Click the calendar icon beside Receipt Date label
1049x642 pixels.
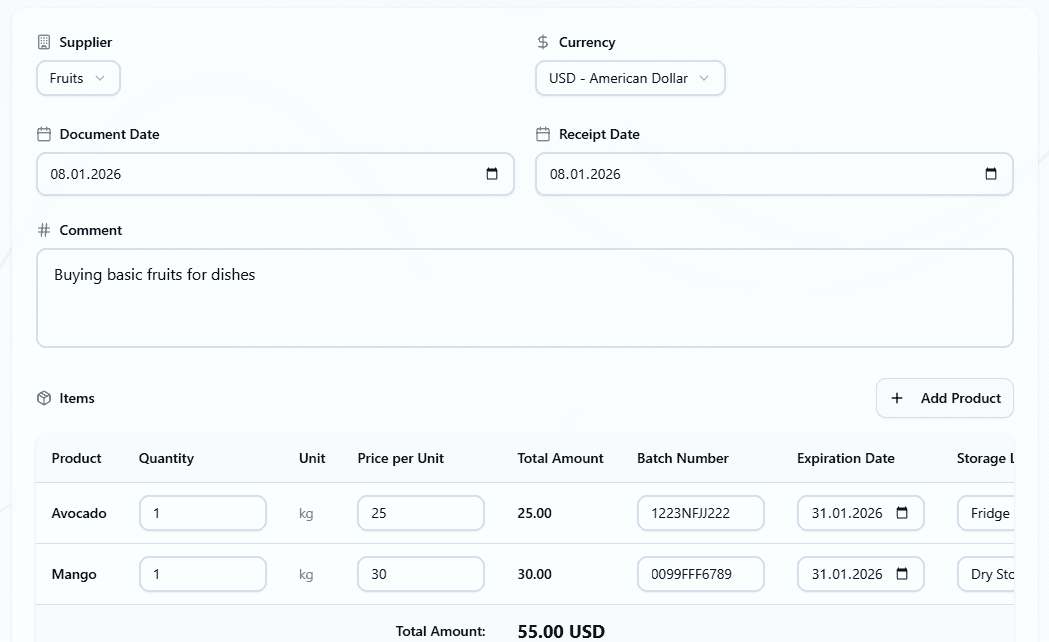pos(542,133)
